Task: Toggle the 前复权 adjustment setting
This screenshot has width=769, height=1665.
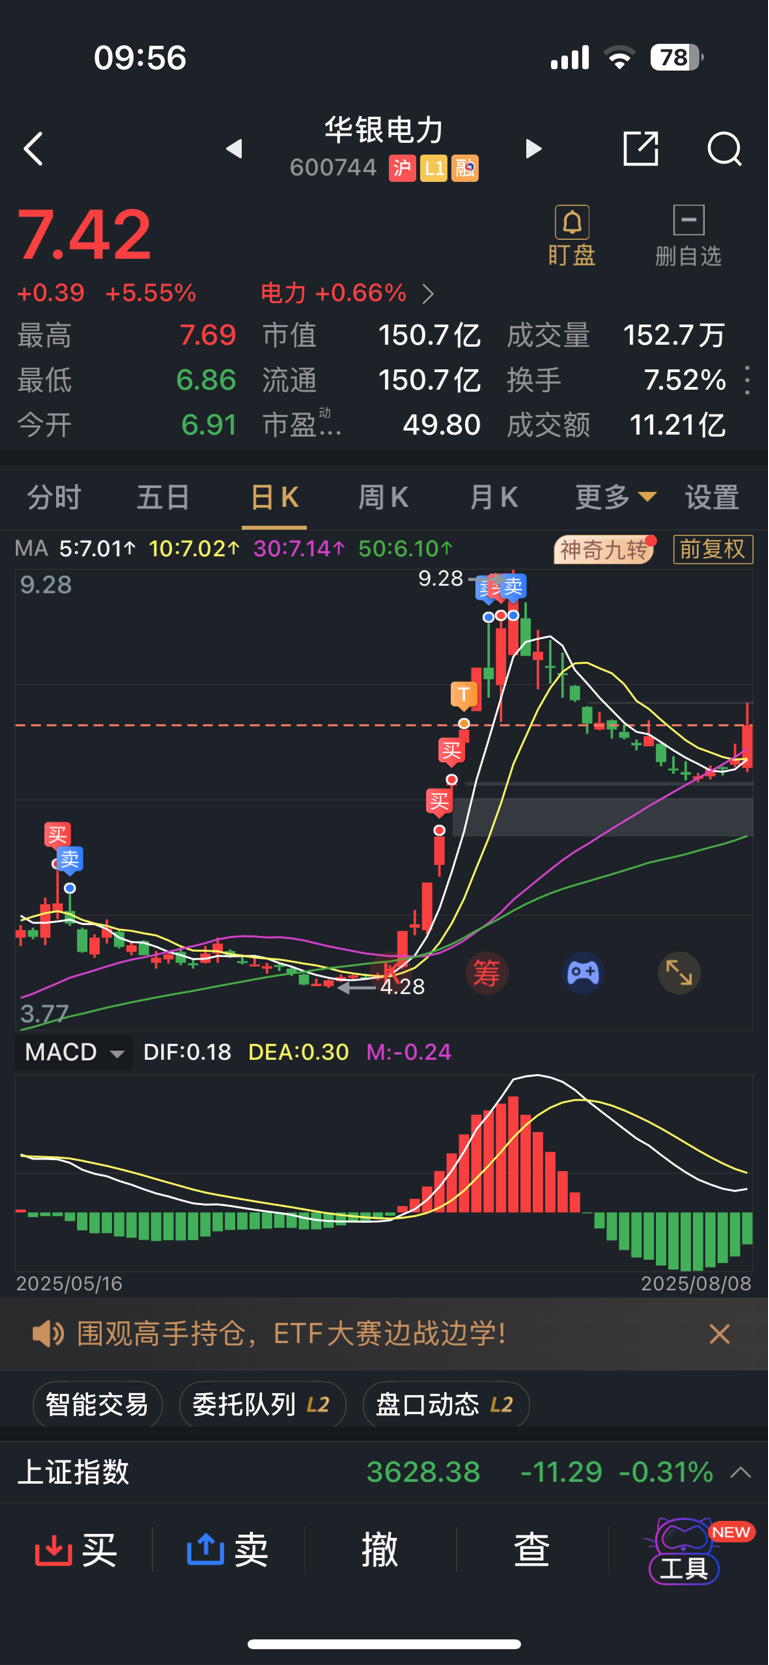Action: pos(713,549)
